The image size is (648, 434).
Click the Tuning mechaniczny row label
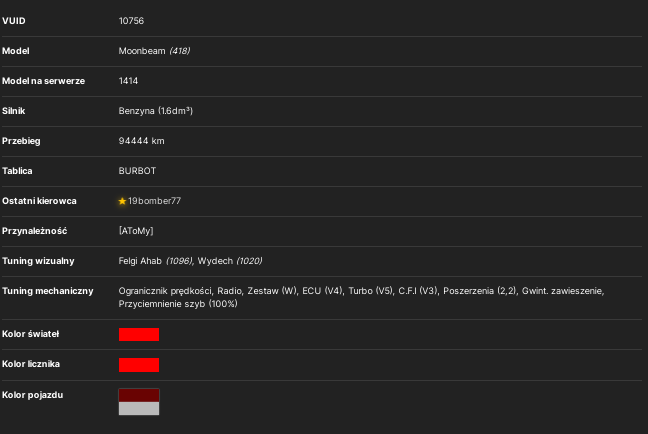(x=48, y=291)
